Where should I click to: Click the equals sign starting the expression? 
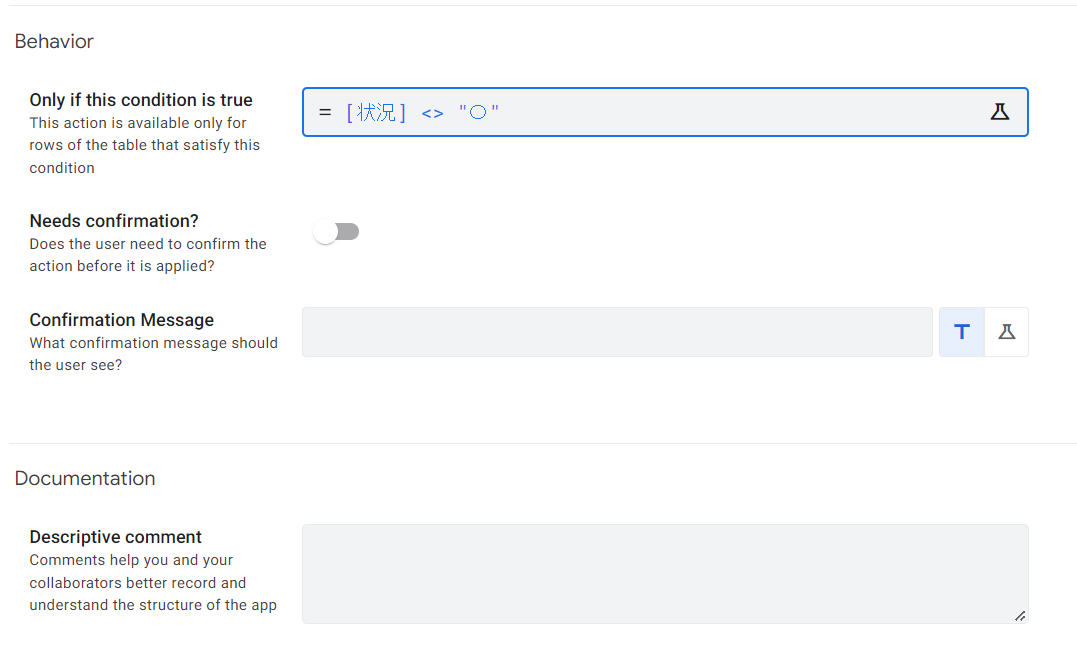324,113
